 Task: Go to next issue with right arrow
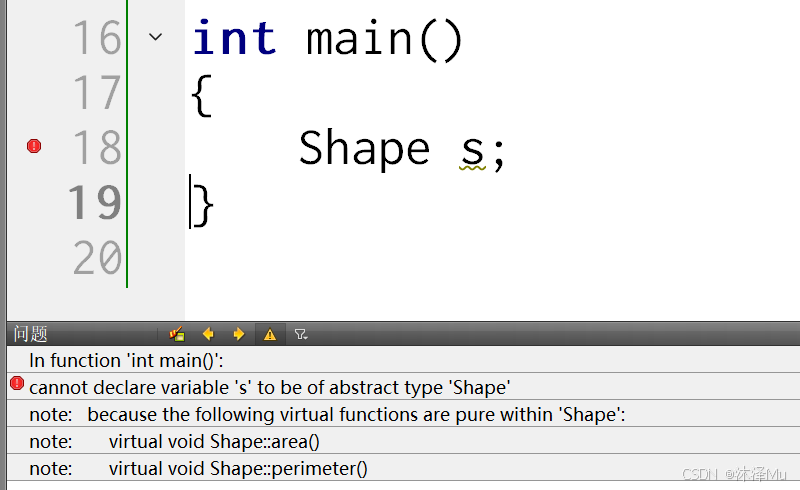tap(238, 334)
